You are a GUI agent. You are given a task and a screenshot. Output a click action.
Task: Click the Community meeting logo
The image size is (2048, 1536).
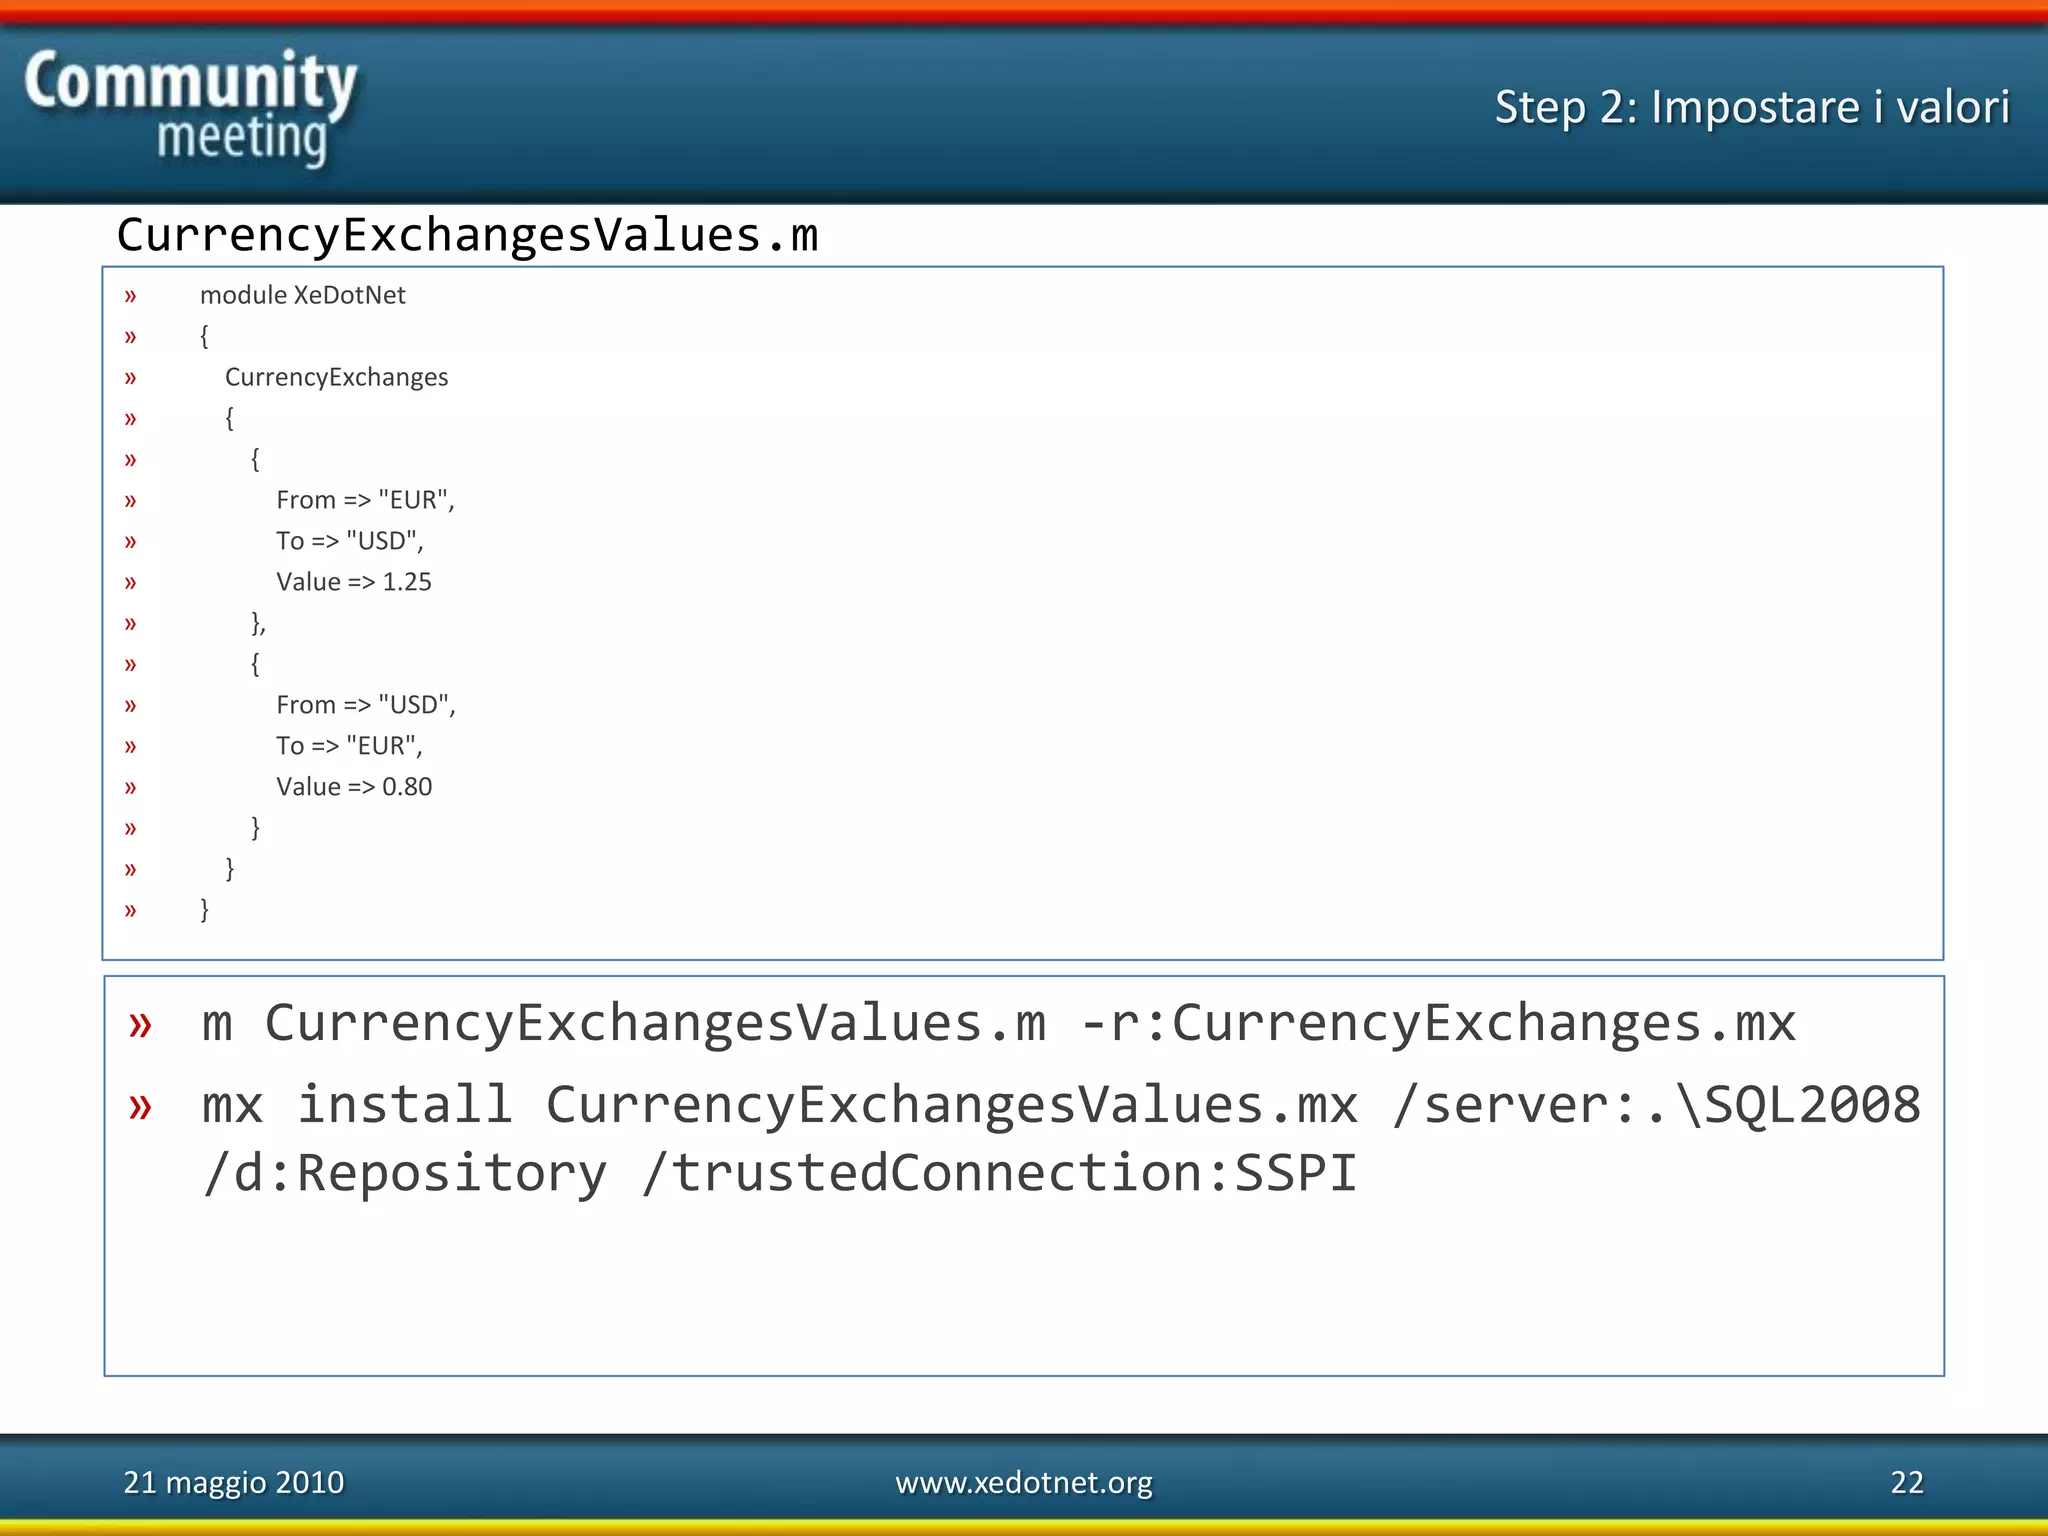coord(190,108)
